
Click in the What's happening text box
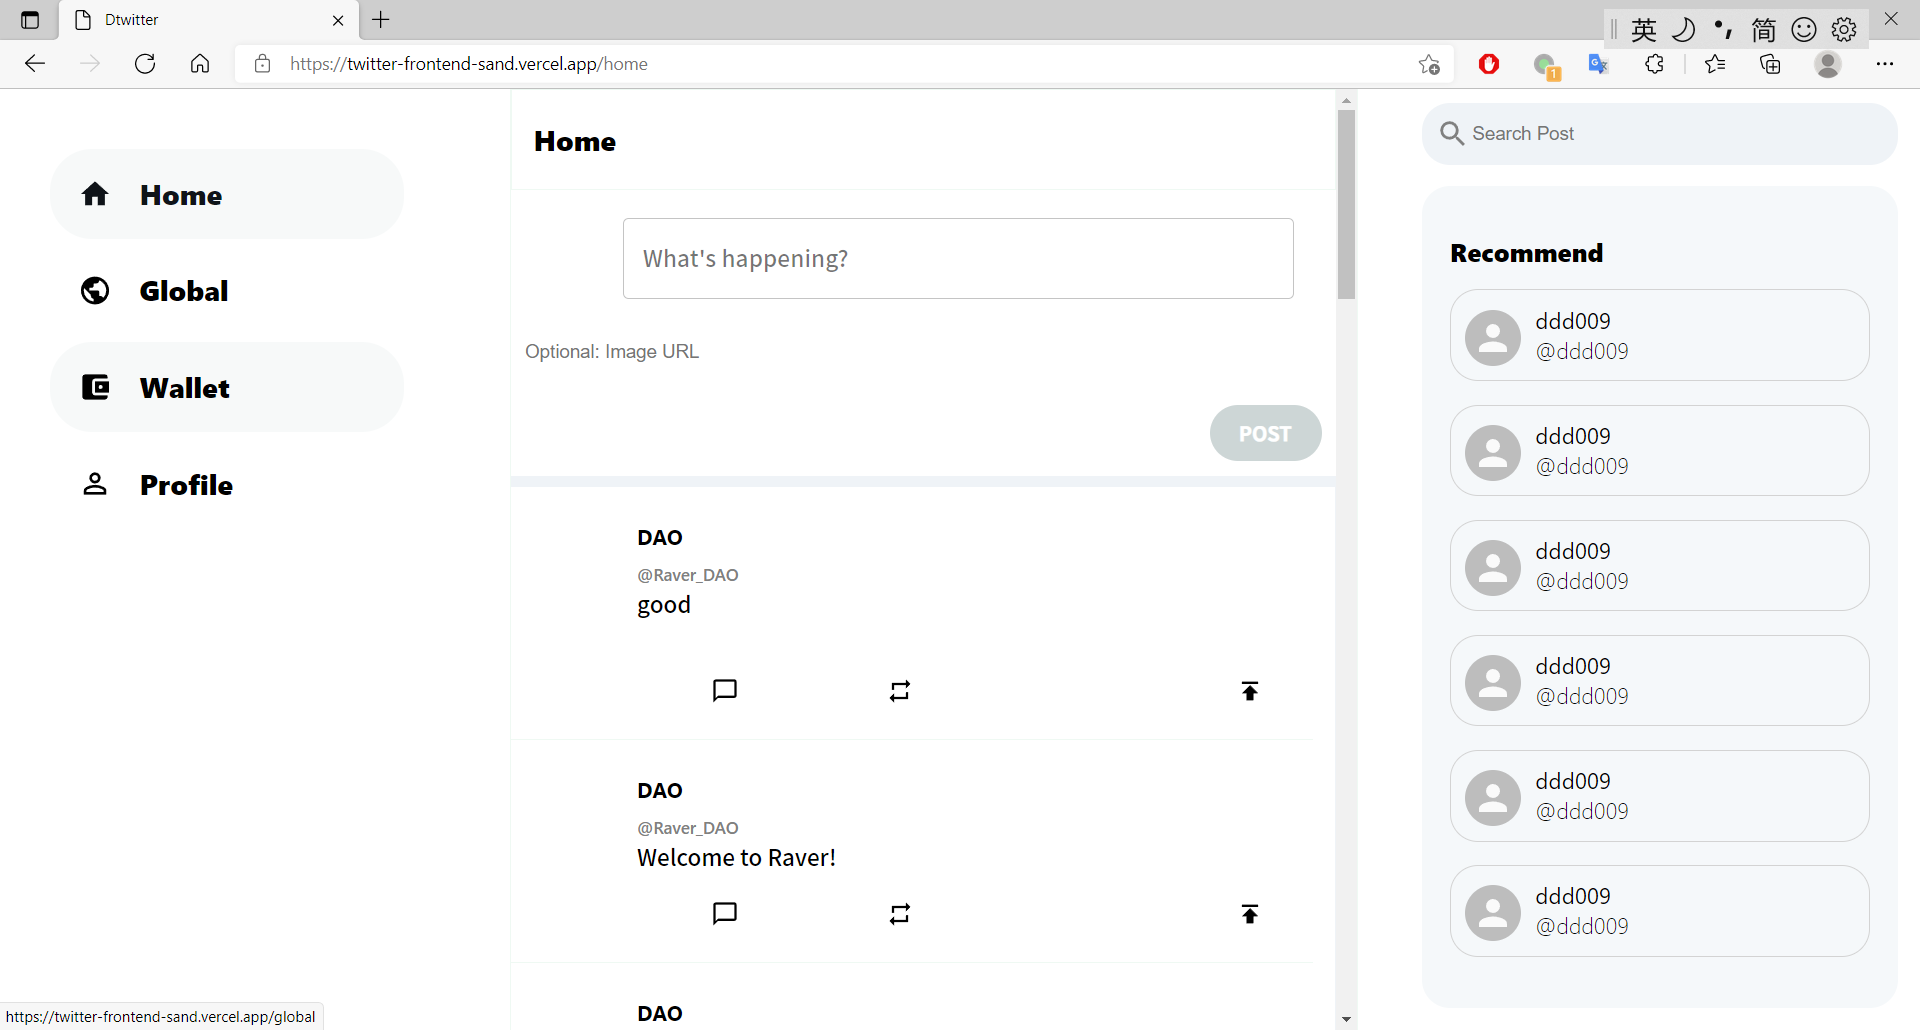pyautogui.click(x=958, y=258)
